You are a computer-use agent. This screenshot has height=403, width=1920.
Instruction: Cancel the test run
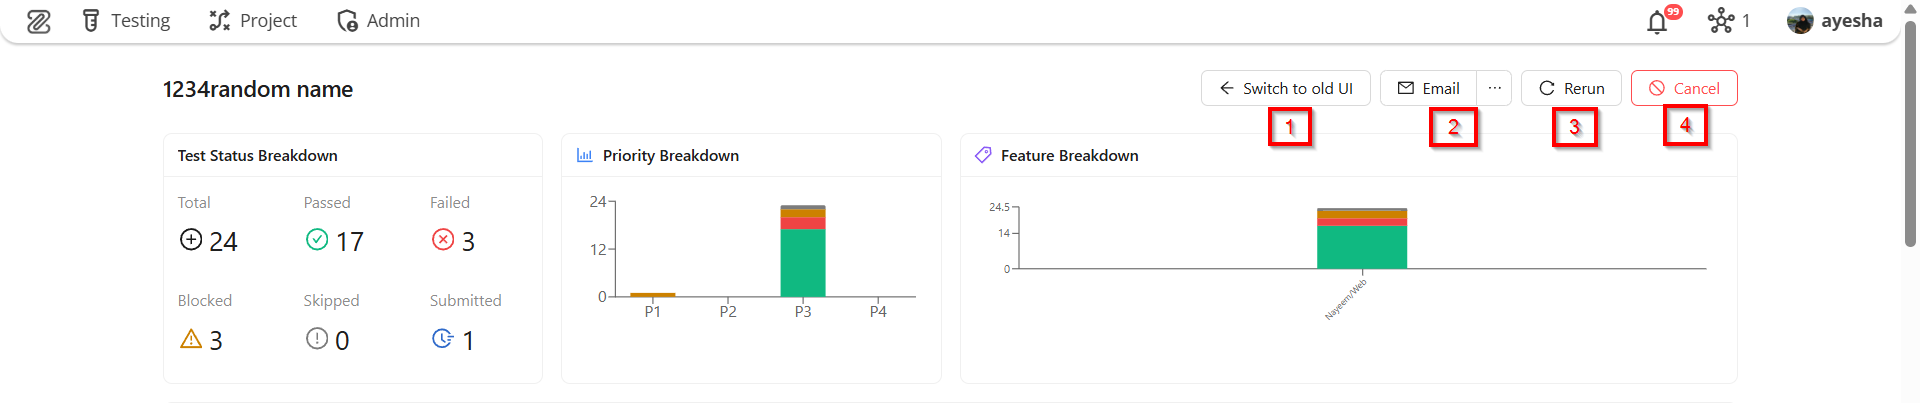click(x=1684, y=88)
